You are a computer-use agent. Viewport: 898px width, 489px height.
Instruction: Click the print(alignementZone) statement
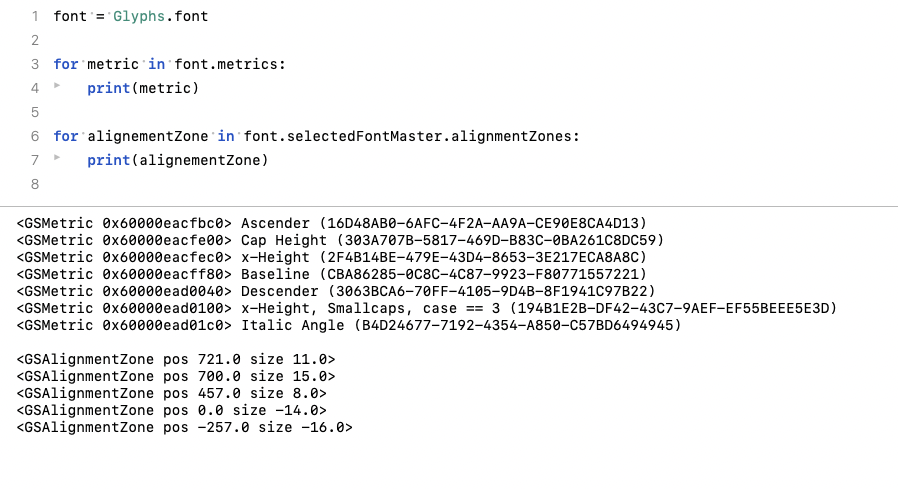177,160
